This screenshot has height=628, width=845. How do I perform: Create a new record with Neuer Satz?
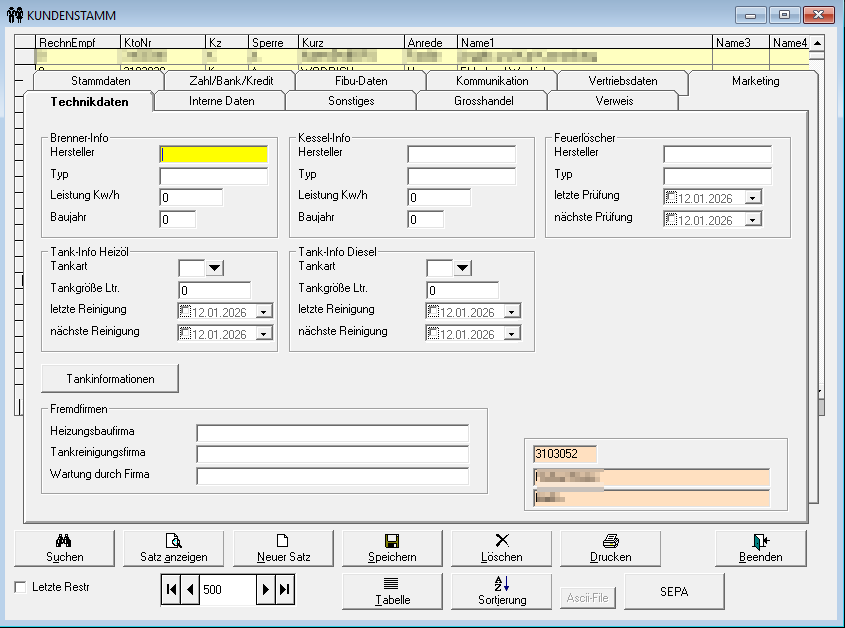(x=283, y=548)
